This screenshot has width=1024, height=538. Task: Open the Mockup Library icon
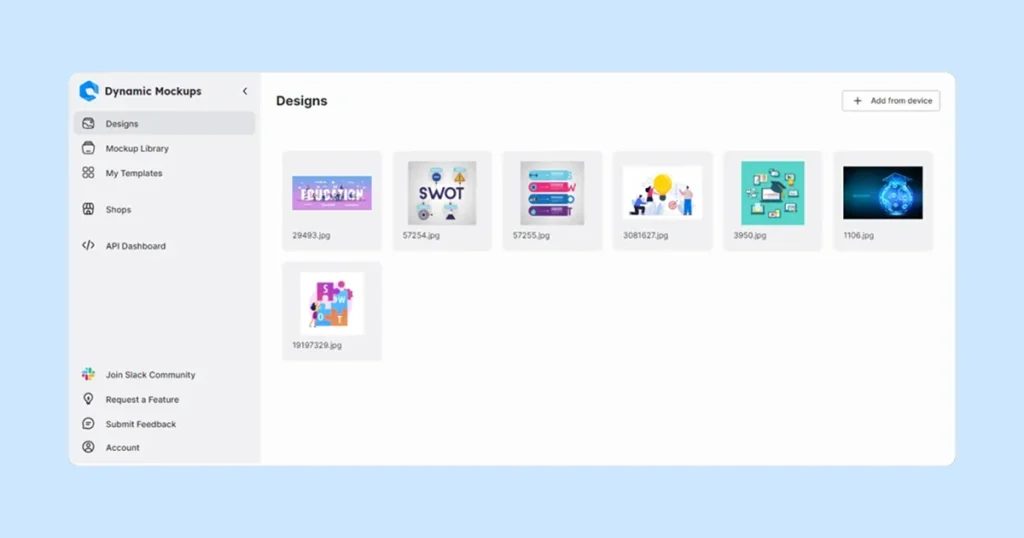point(88,148)
